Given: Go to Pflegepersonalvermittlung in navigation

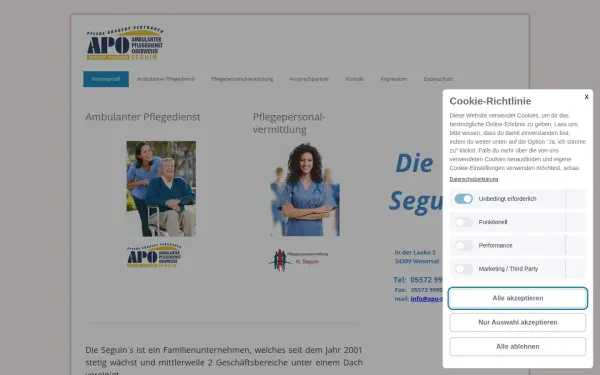Looking at the screenshot, I should (x=242, y=79).
